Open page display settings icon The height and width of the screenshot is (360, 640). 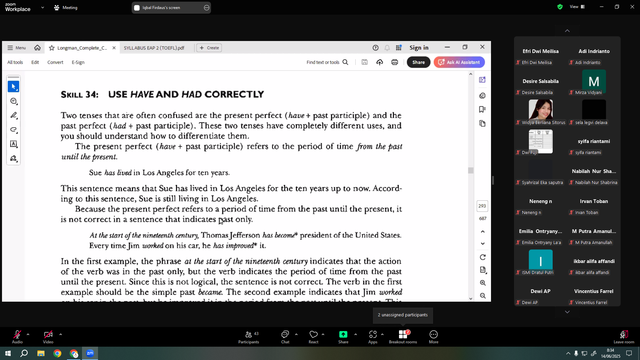pos(482,270)
